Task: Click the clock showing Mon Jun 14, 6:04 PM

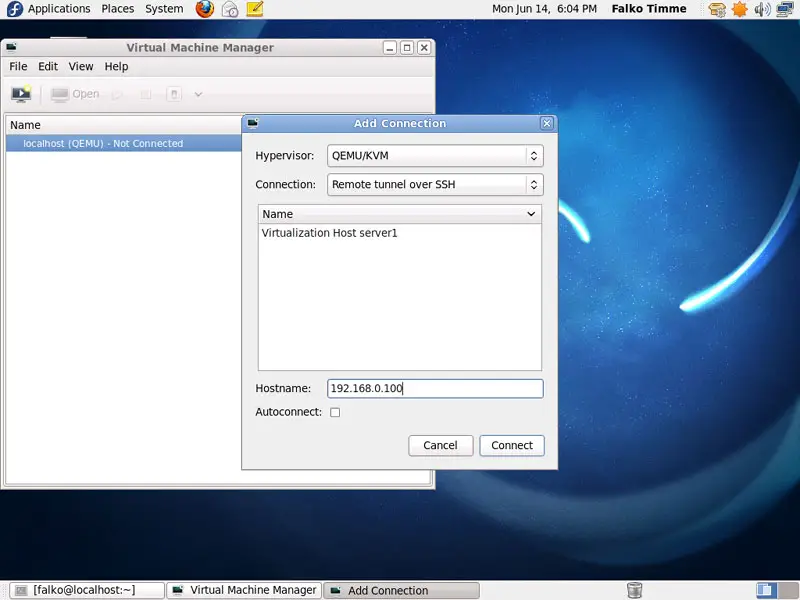Action: 544,9
